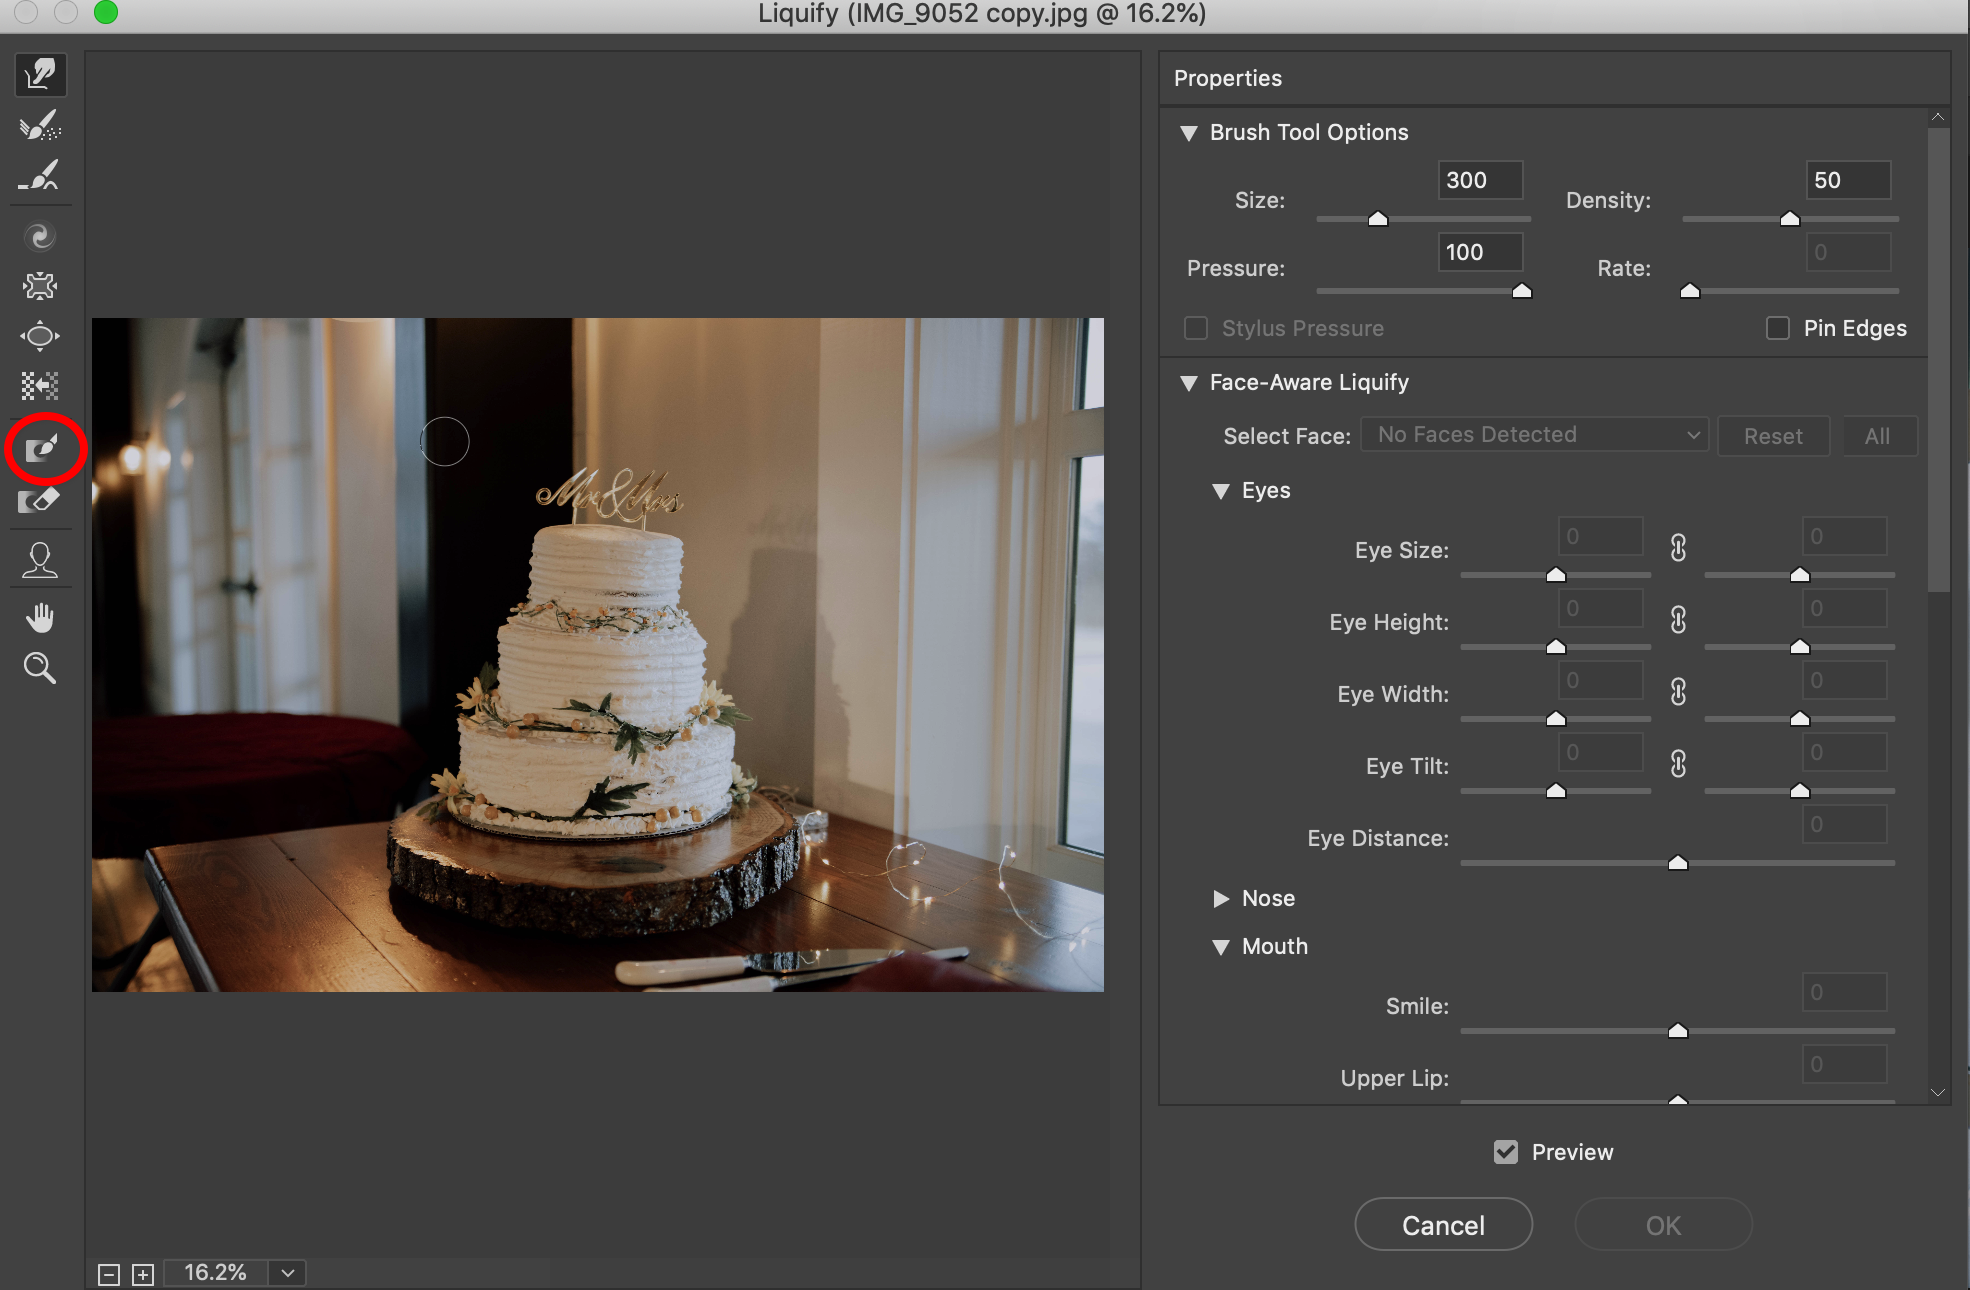Select the Pucker tool
Image resolution: width=1970 pixels, height=1290 pixels.
tap(41, 287)
